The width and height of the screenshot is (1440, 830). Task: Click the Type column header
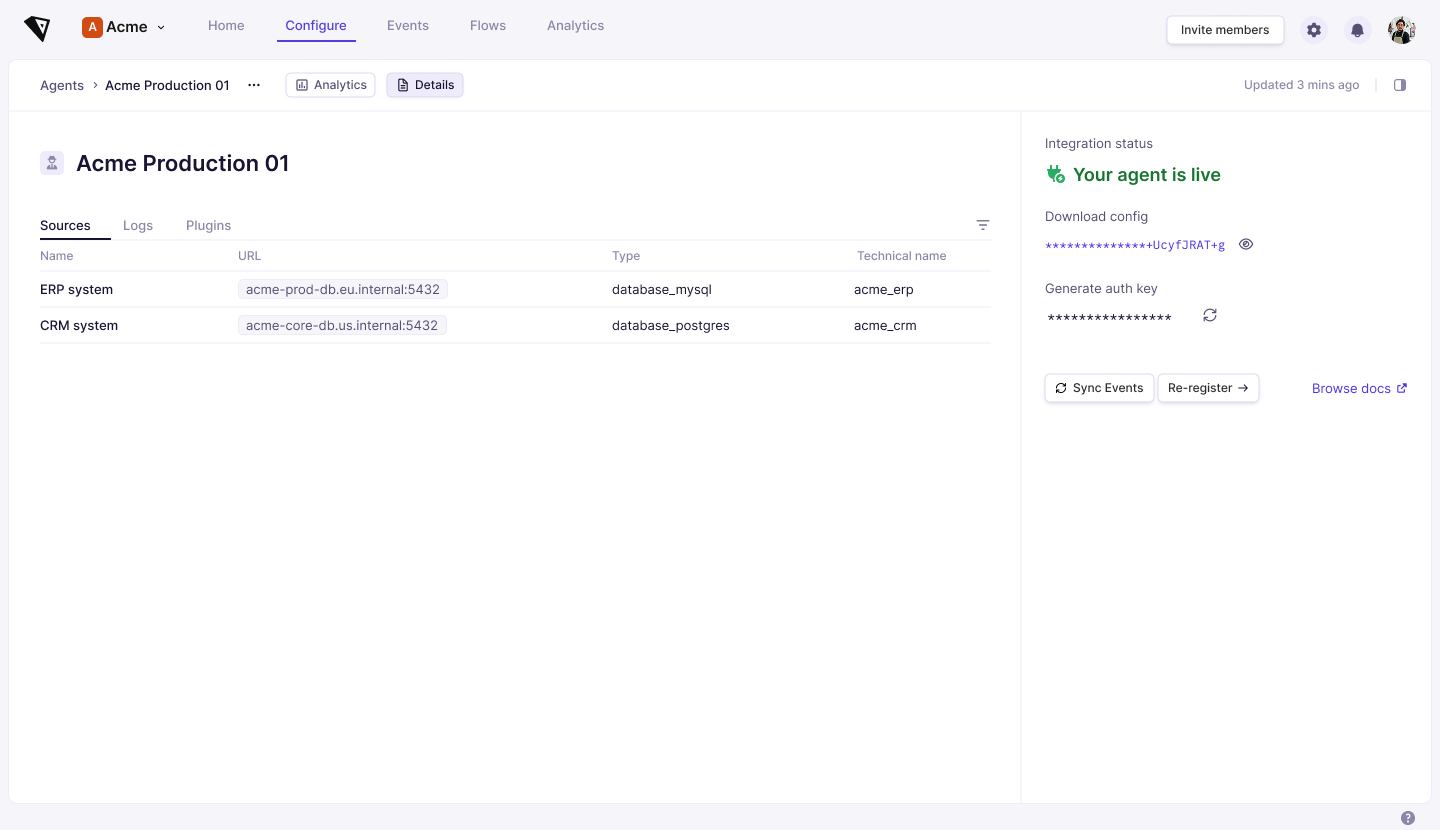[x=626, y=256]
